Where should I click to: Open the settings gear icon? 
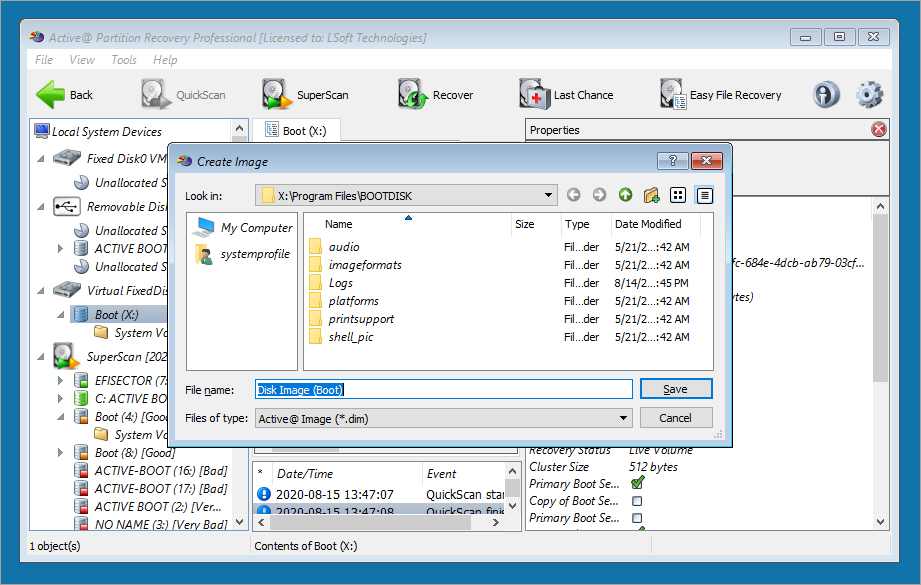[869, 95]
